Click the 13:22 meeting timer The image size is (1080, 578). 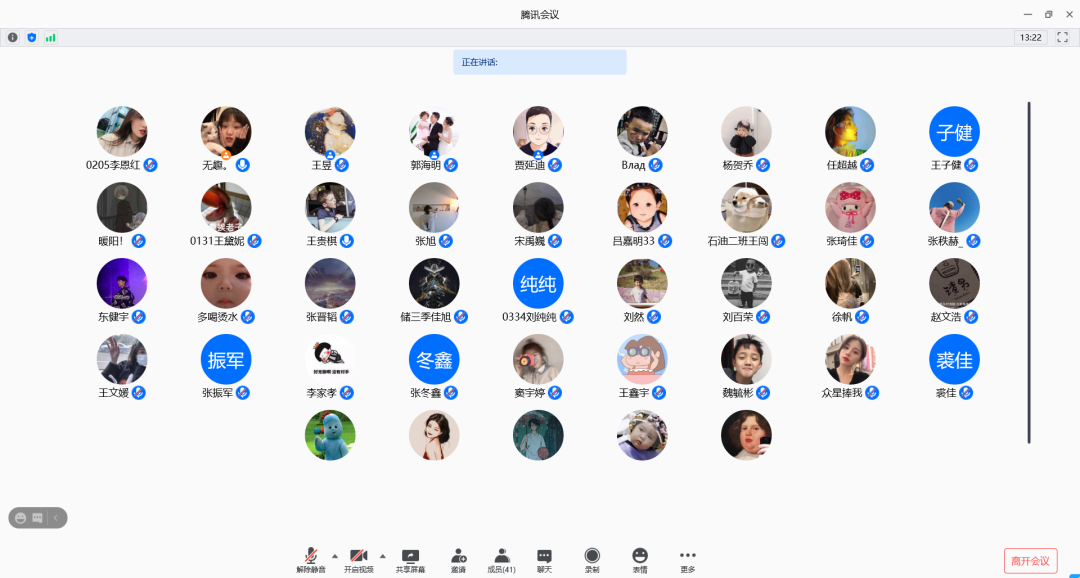(1030, 37)
